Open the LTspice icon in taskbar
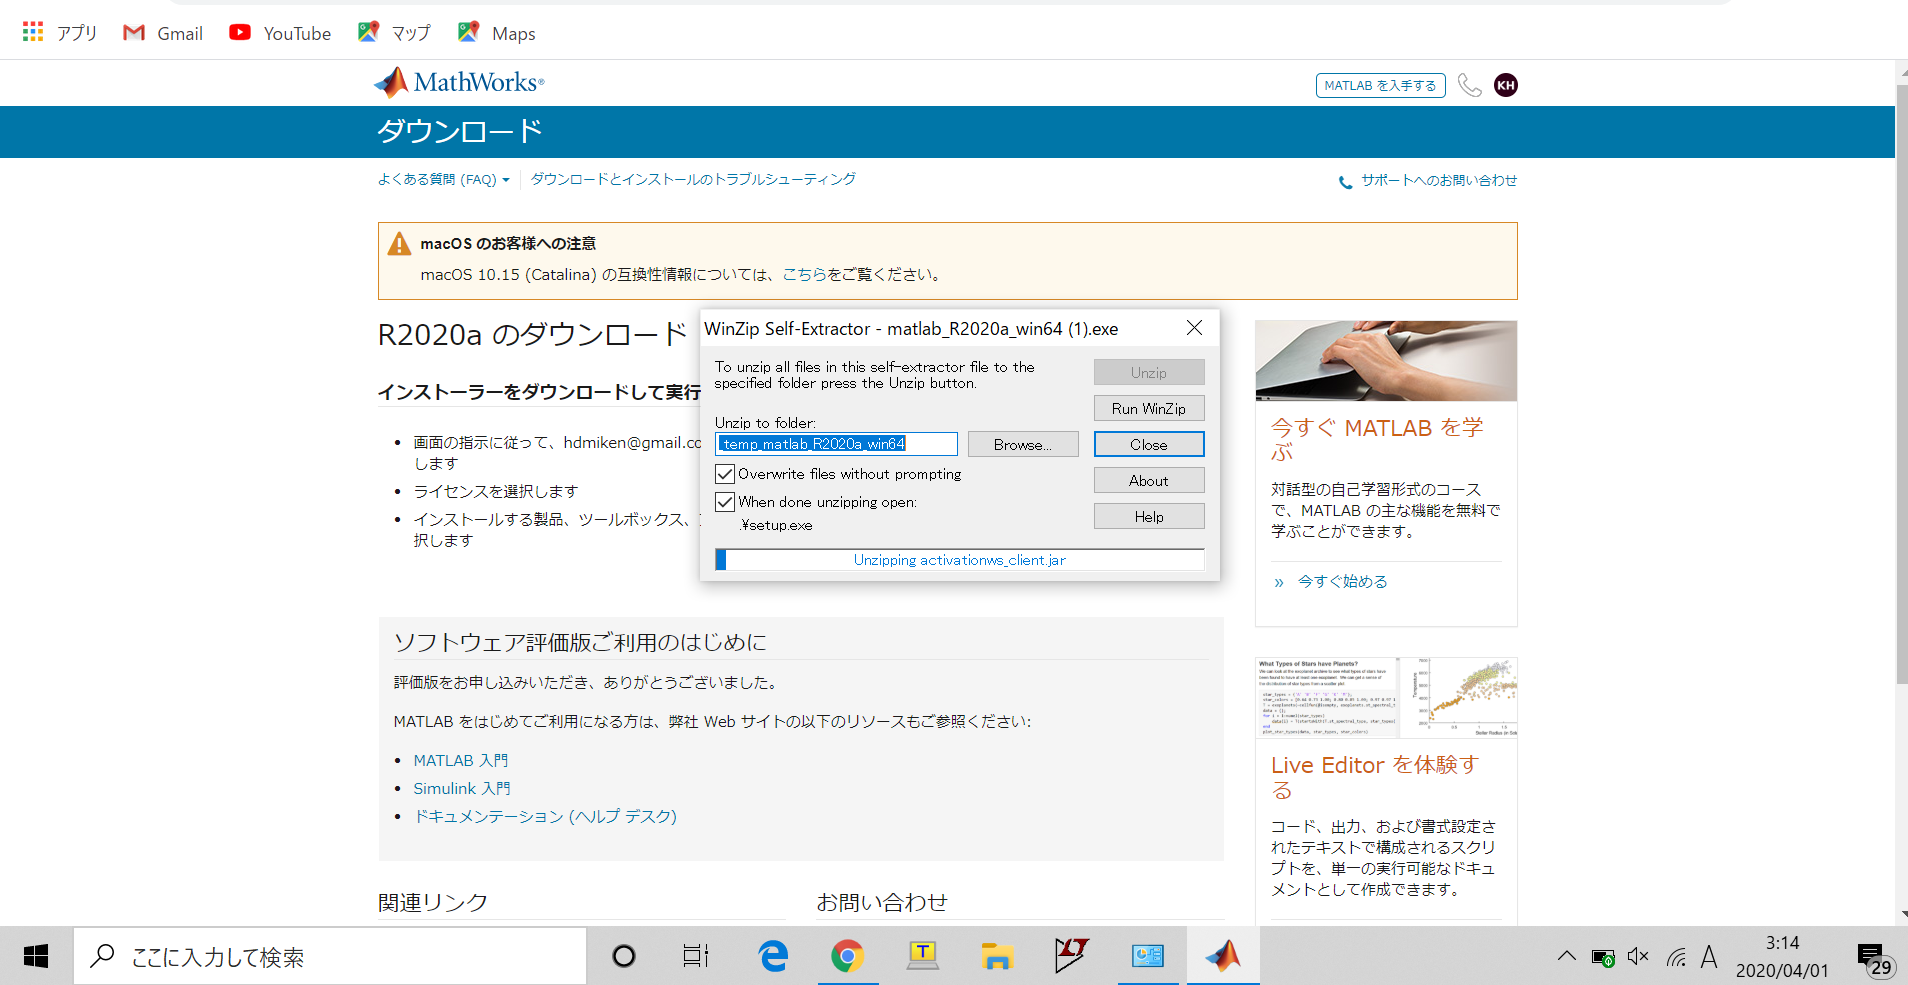1908x985 pixels. [x=1071, y=957]
